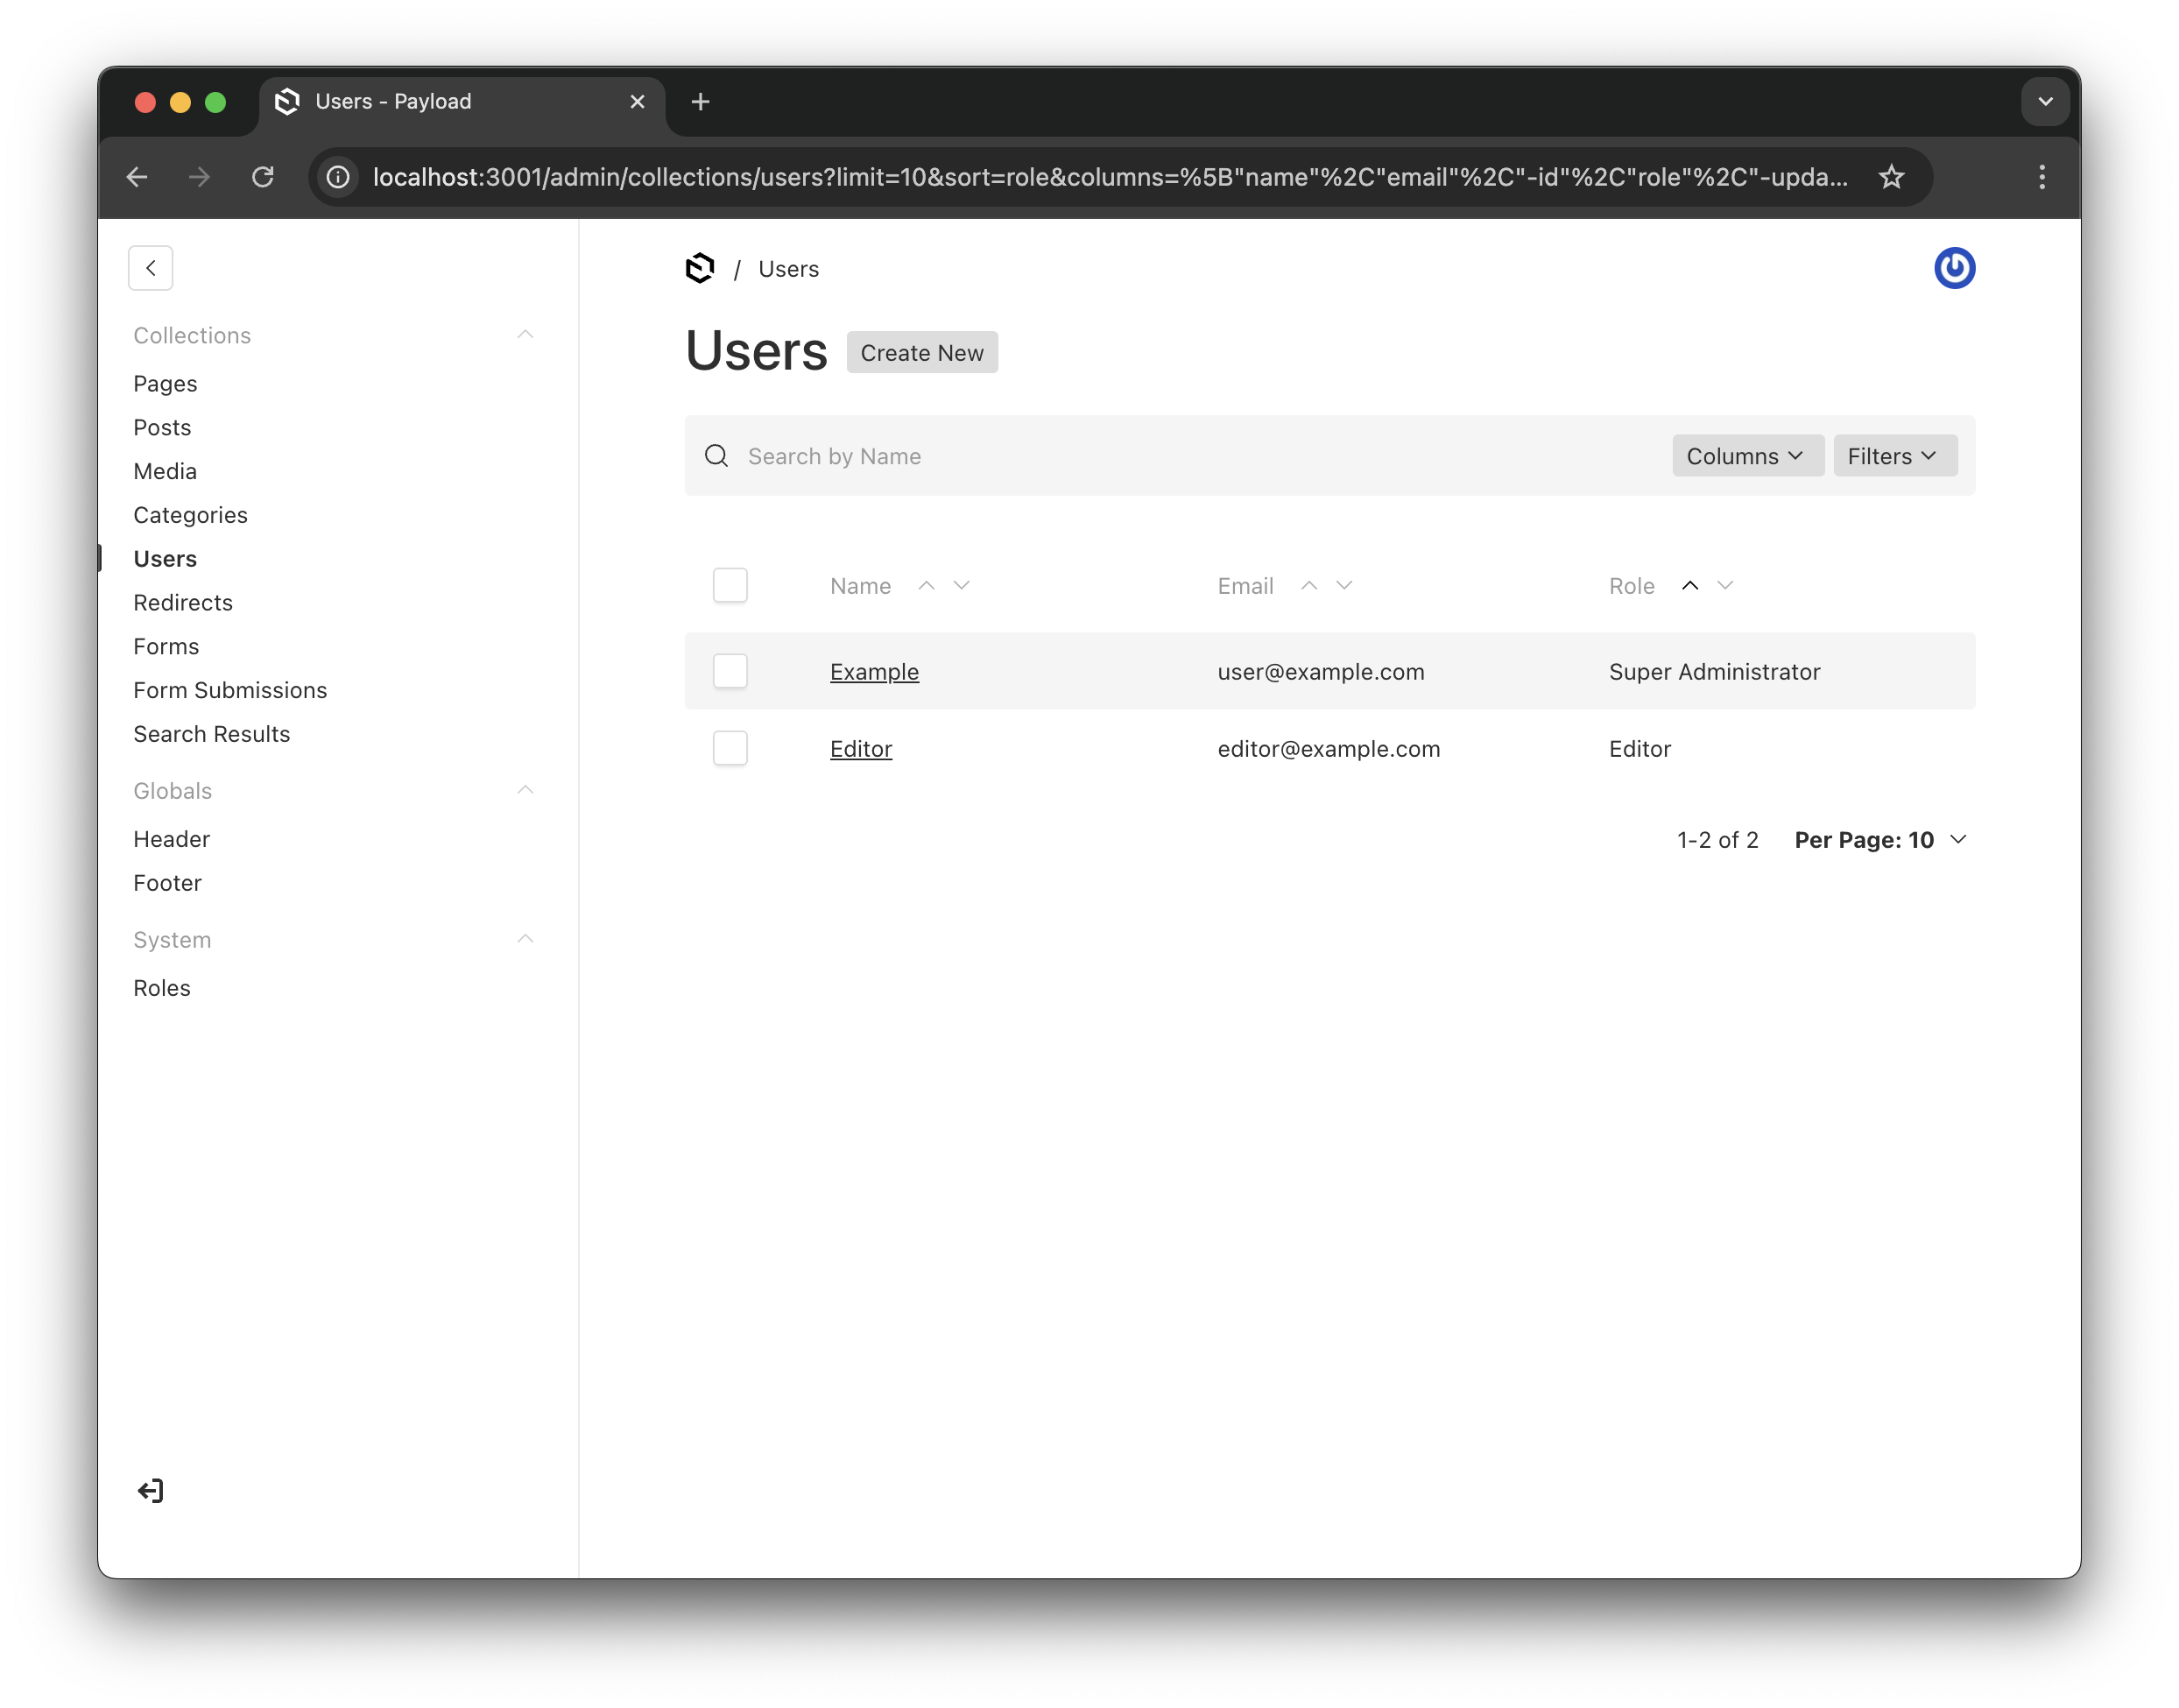Open Roles in the System section

pos(162,988)
